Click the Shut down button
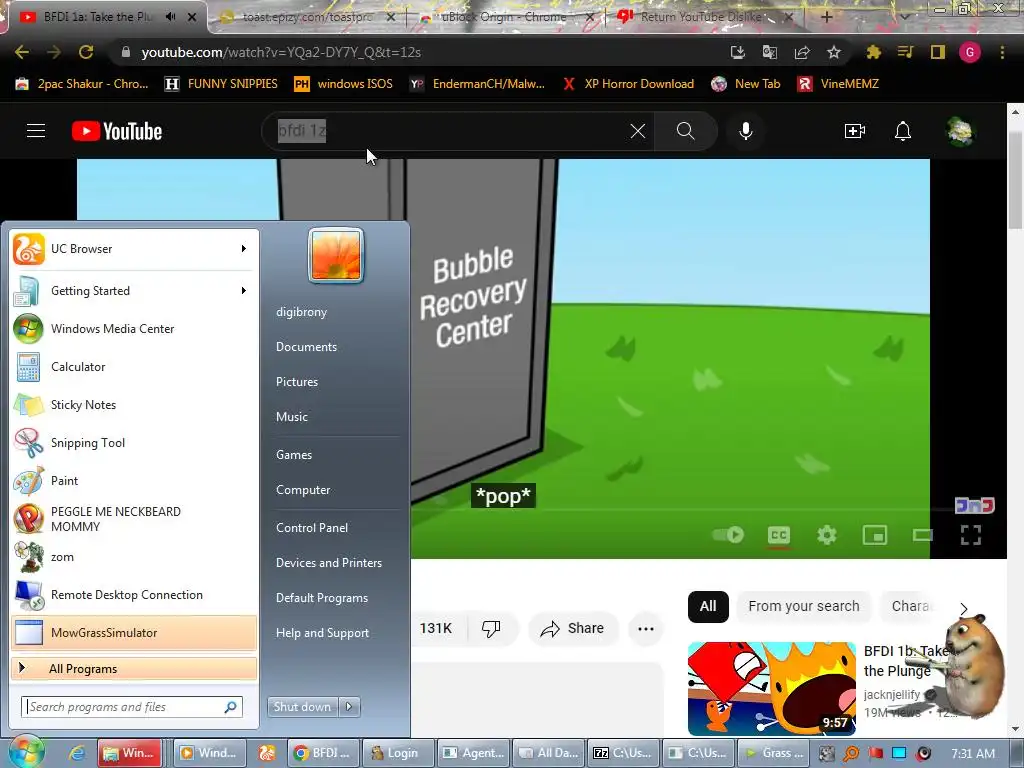This screenshot has height=768, width=1024. 302,707
